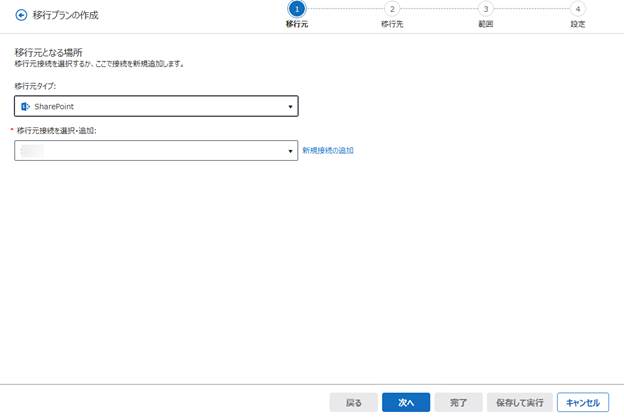Image resolution: width=624 pixels, height=420 pixels.
Task: Click the 戻る button
Action: pyautogui.click(x=353, y=402)
